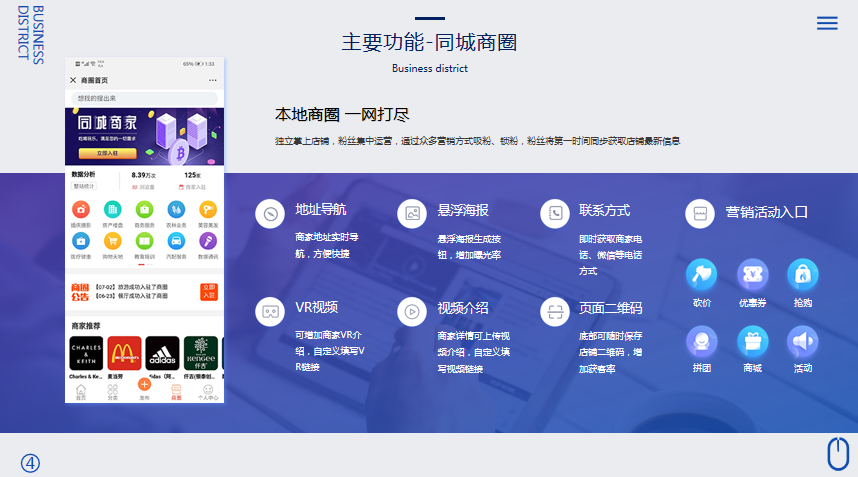The height and width of the screenshot is (477, 858).
Task: Open the hamburger menu at top right
Action: (827, 23)
